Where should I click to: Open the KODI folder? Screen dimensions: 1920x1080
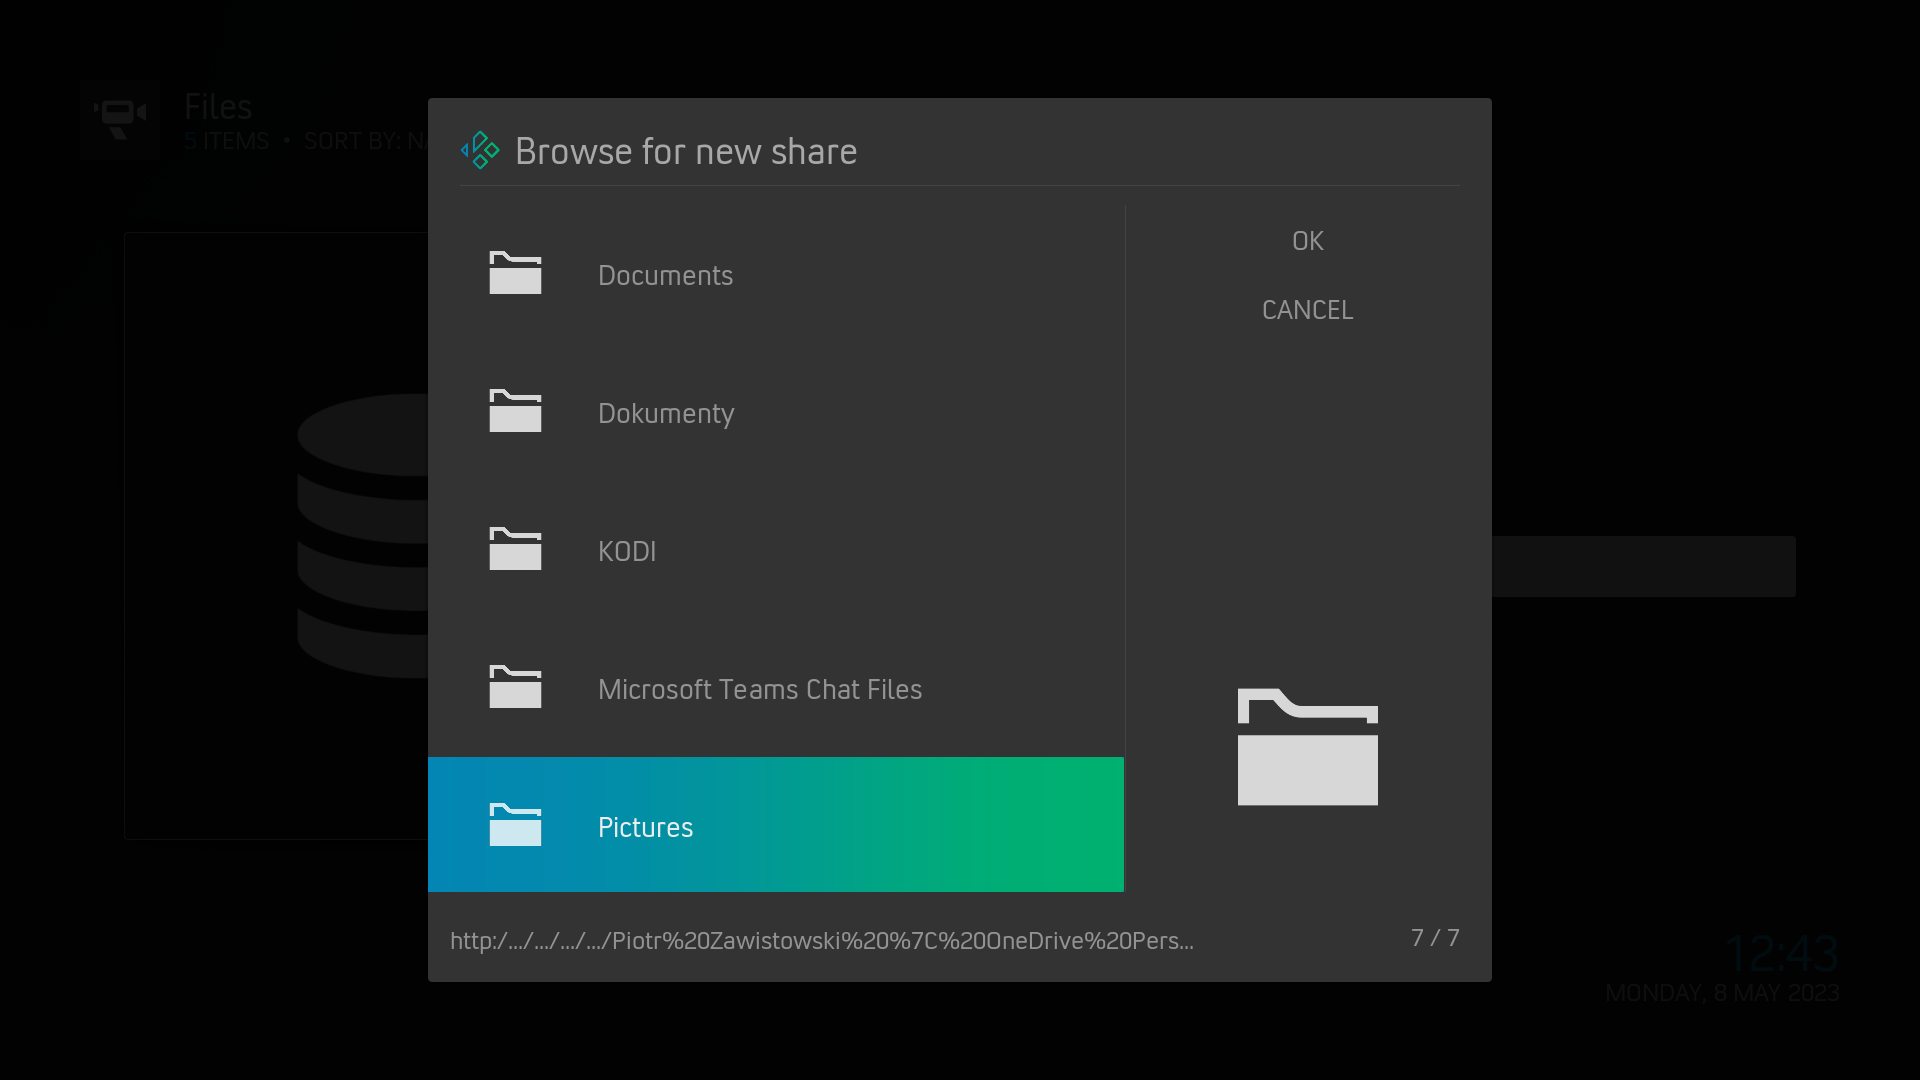[627, 551]
